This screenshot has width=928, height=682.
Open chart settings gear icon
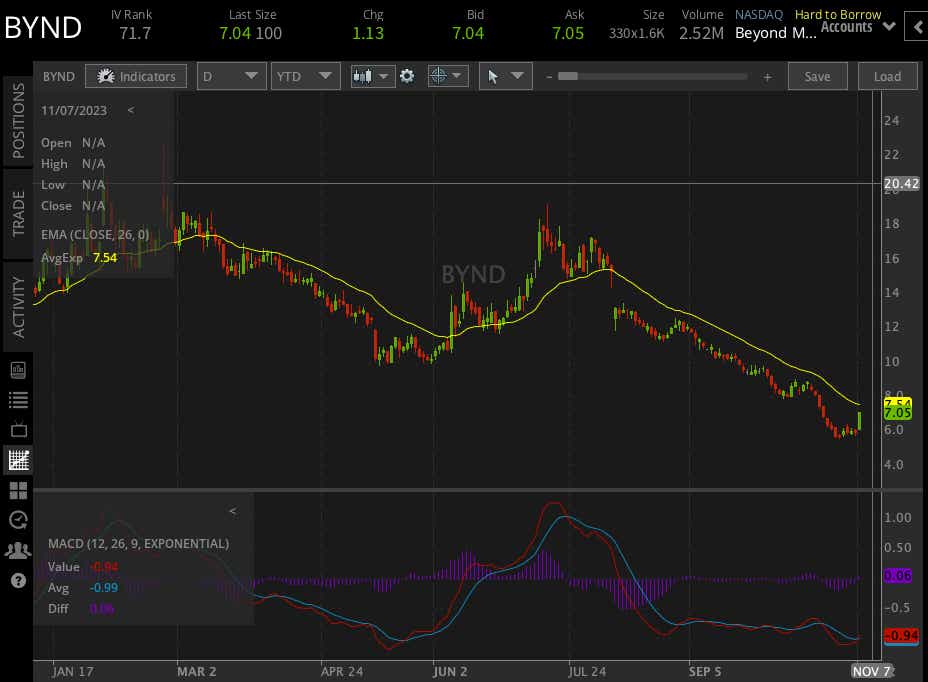point(407,76)
